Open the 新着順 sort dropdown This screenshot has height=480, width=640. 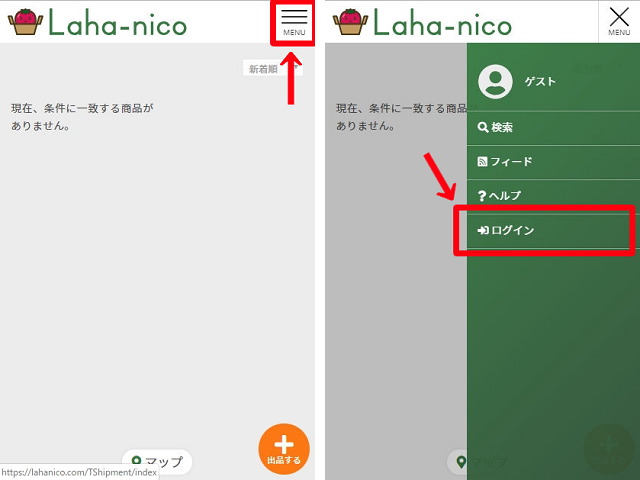coord(273,69)
